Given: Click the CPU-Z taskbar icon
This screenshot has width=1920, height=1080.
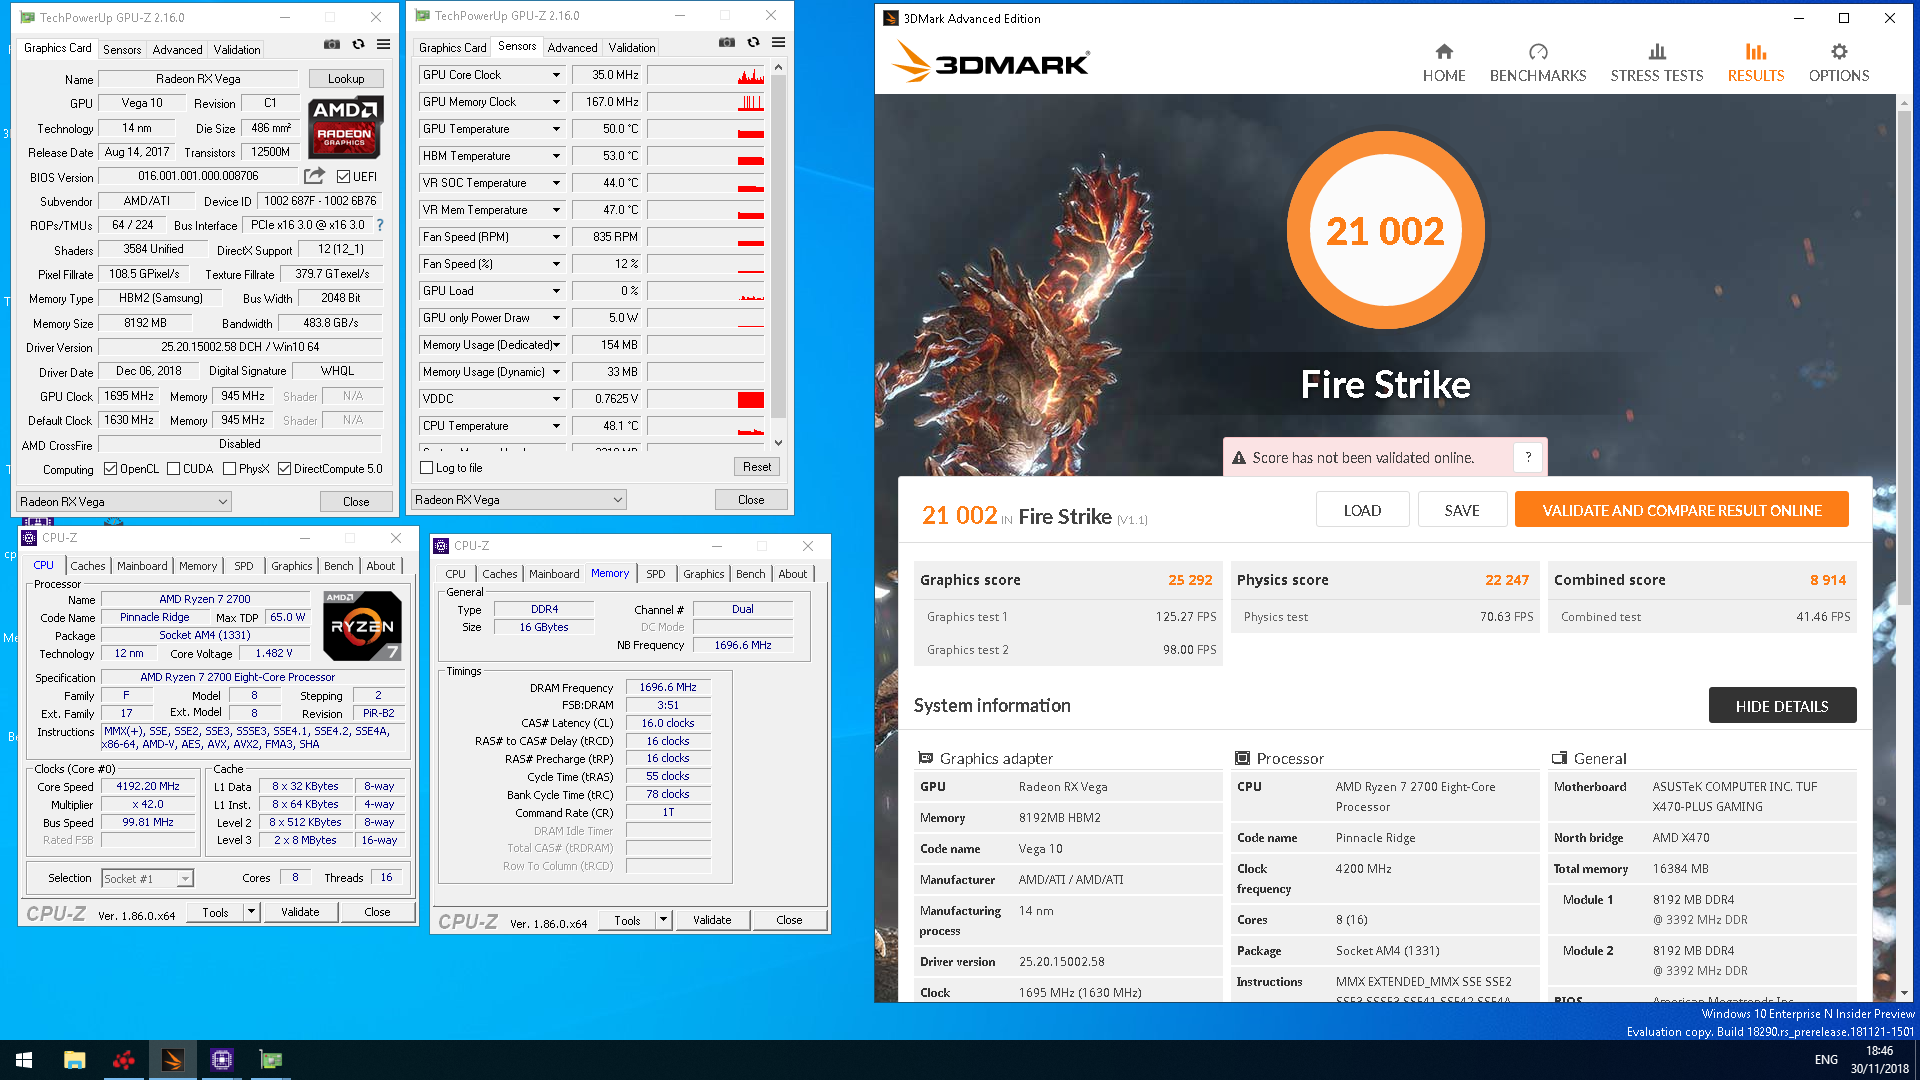Looking at the screenshot, I should point(221,1060).
